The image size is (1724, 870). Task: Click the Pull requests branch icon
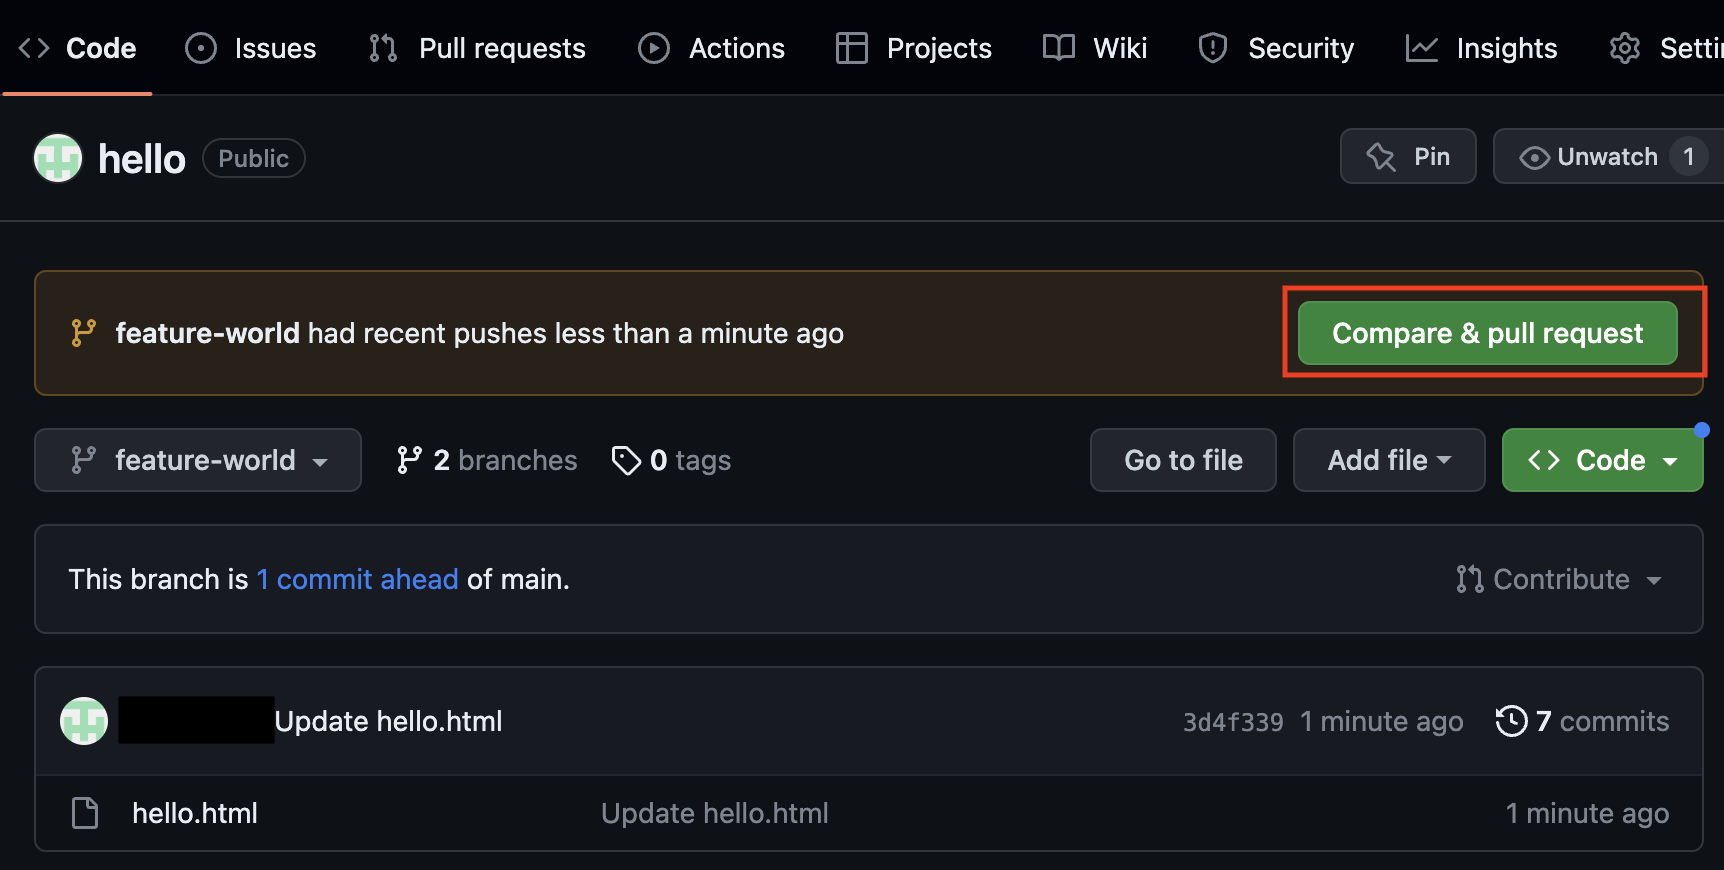pos(381,47)
